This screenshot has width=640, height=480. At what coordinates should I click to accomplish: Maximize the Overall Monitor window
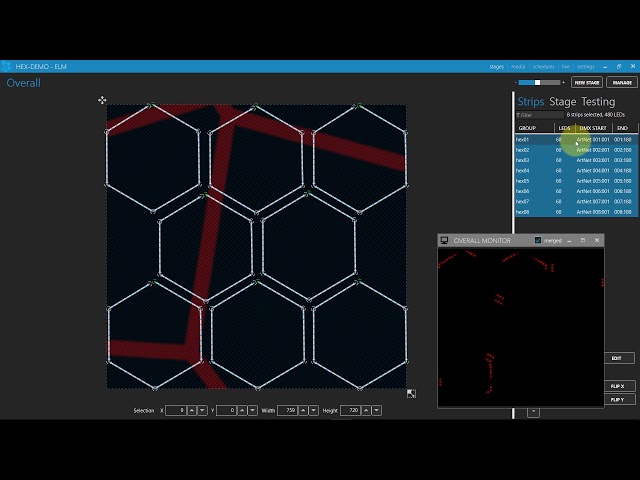(x=583, y=240)
